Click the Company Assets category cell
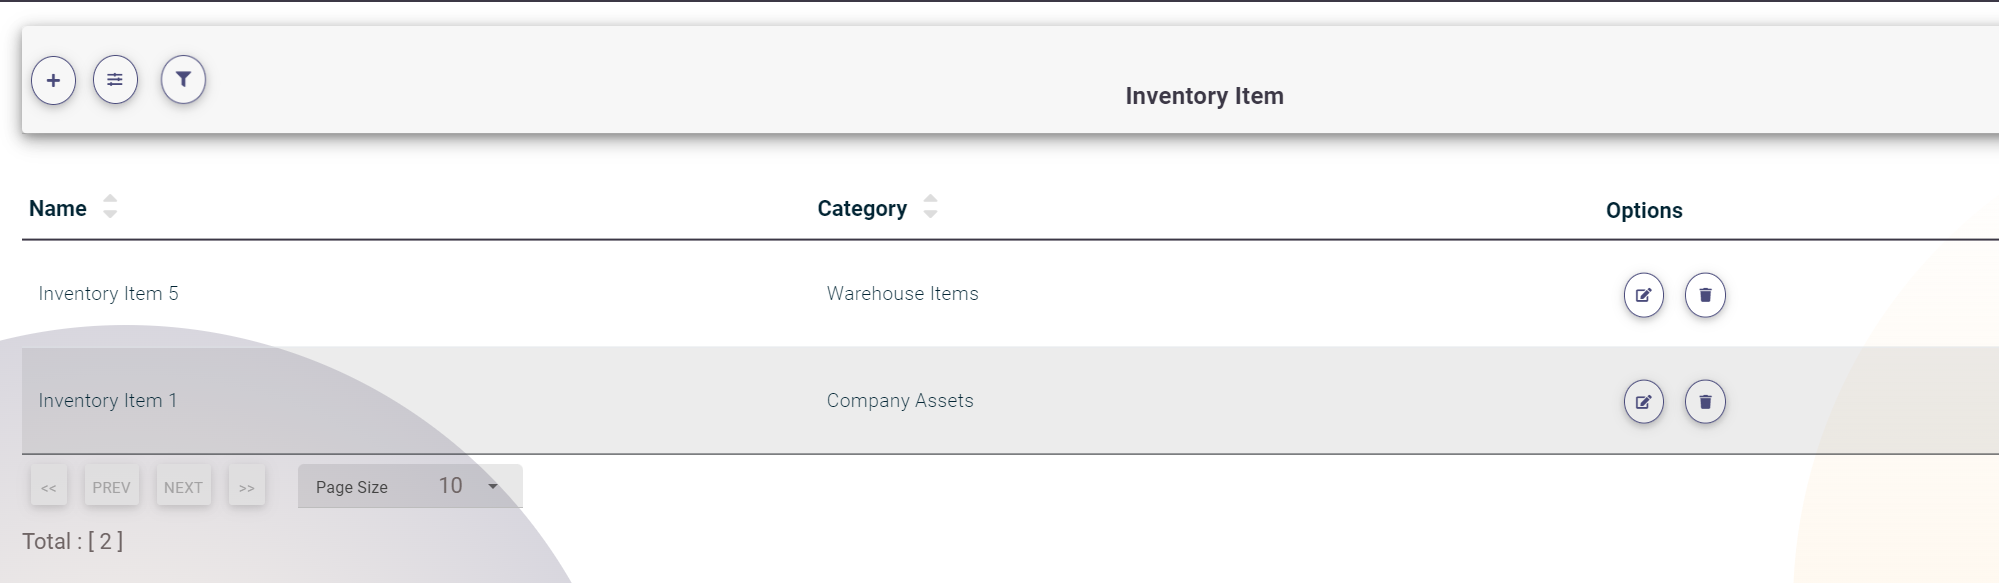The height and width of the screenshot is (583, 1999). (900, 401)
